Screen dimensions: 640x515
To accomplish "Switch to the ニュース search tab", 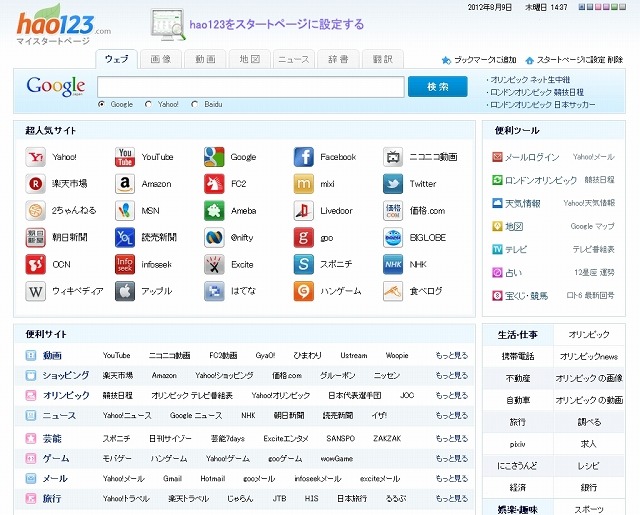I will (x=294, y=59).
